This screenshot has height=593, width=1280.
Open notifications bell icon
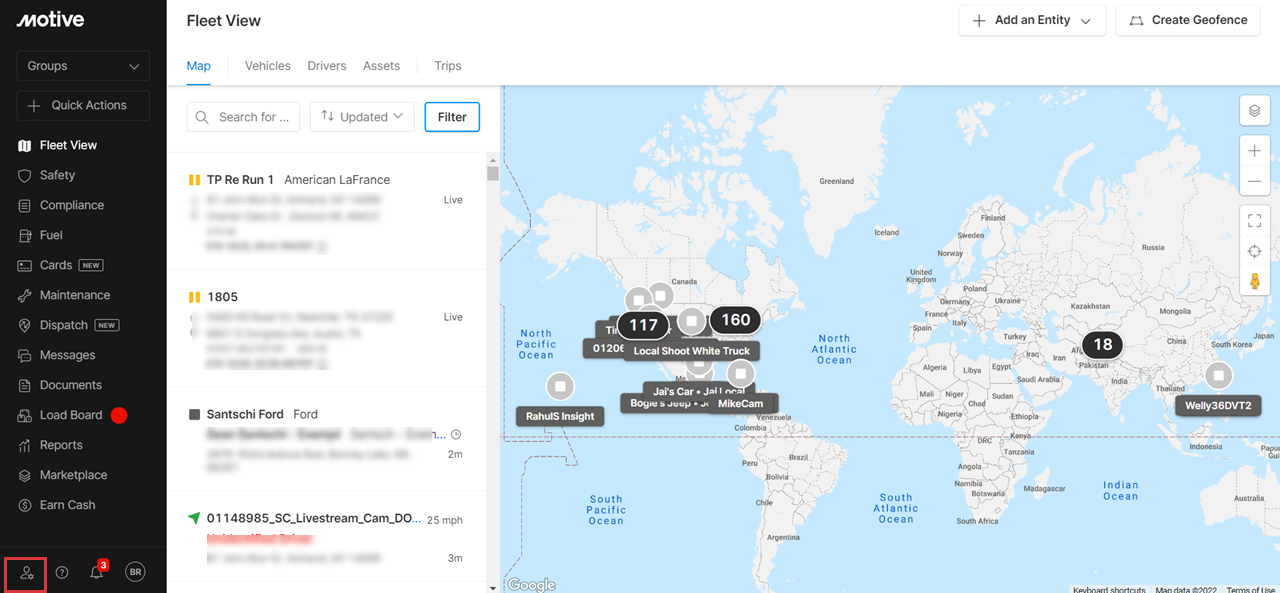click(x=97, y=572)
